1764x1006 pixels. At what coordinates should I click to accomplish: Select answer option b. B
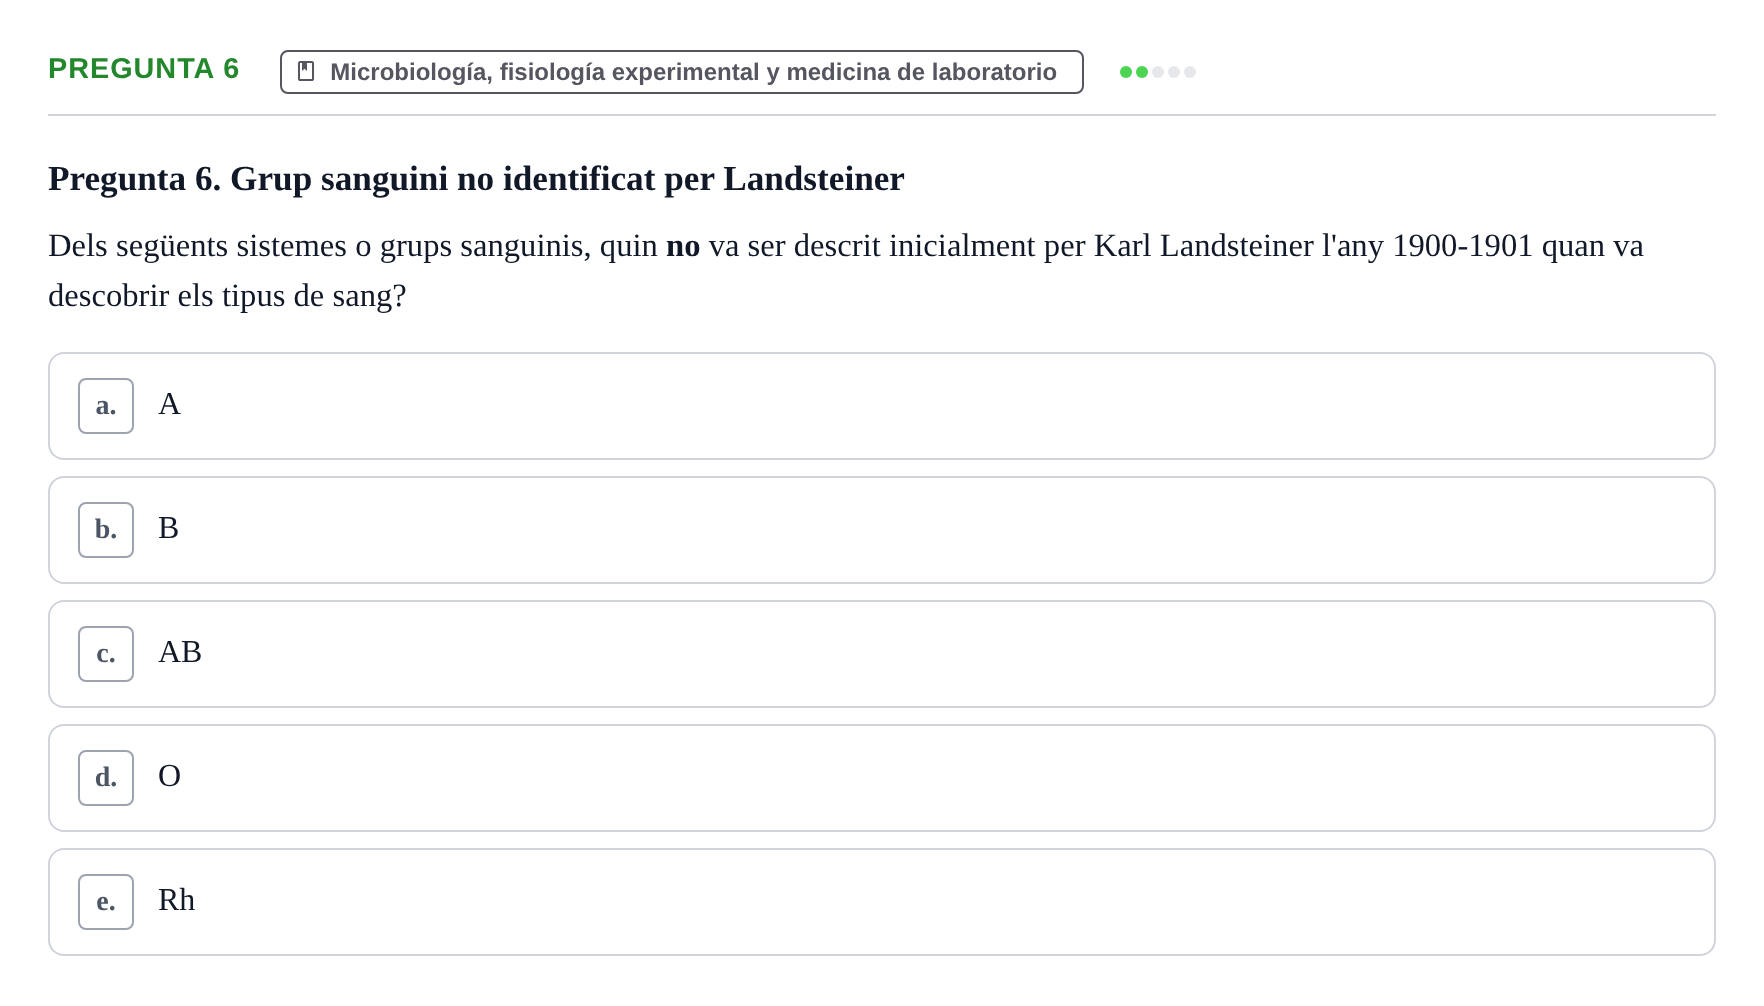pos(881,530)
